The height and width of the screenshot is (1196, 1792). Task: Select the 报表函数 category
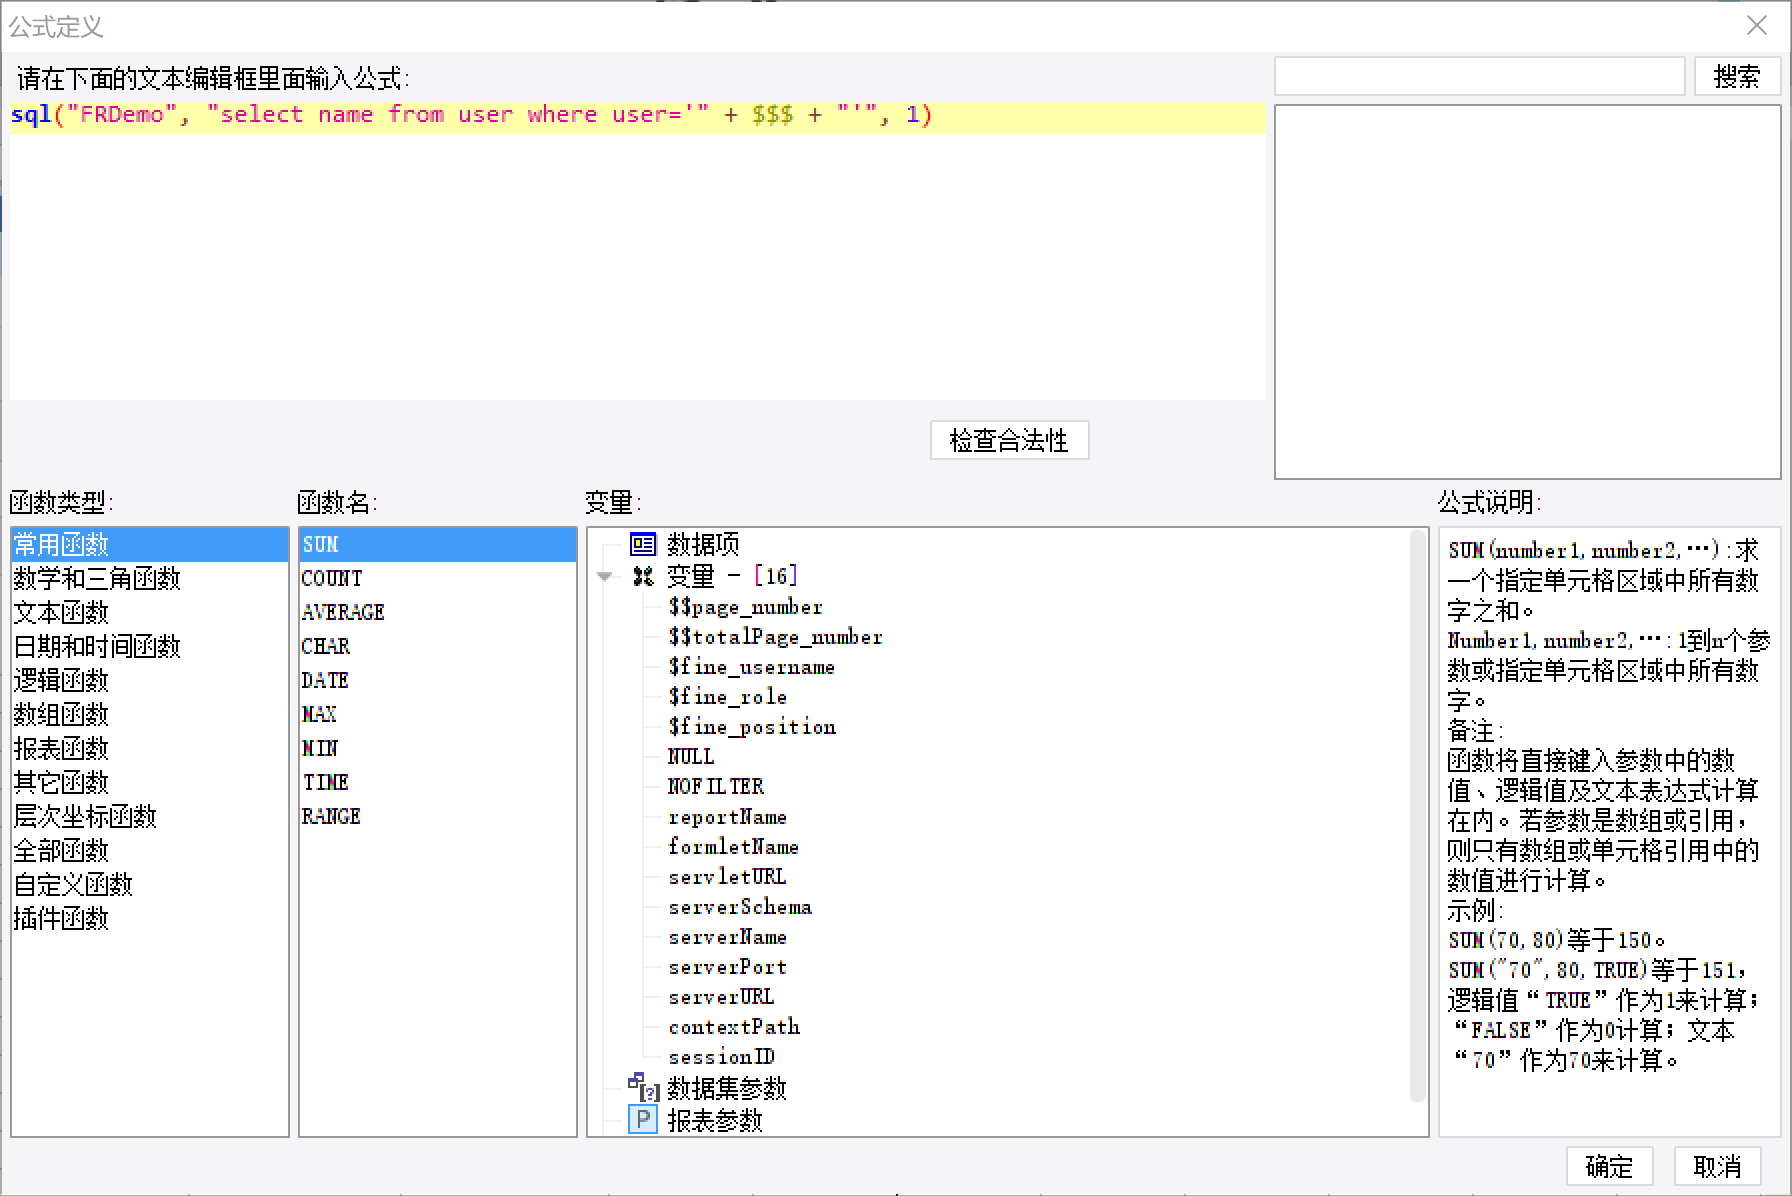(x=150, y=749)
